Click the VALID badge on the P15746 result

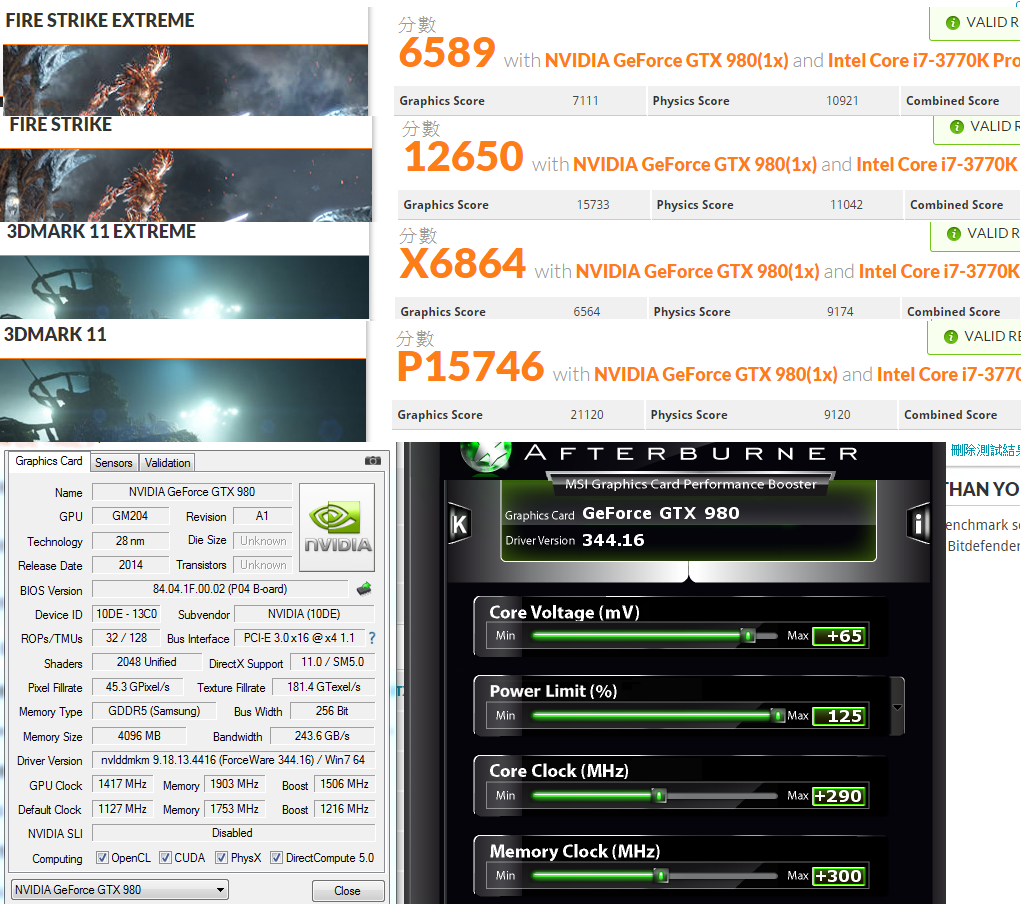(x=974, y=337)
